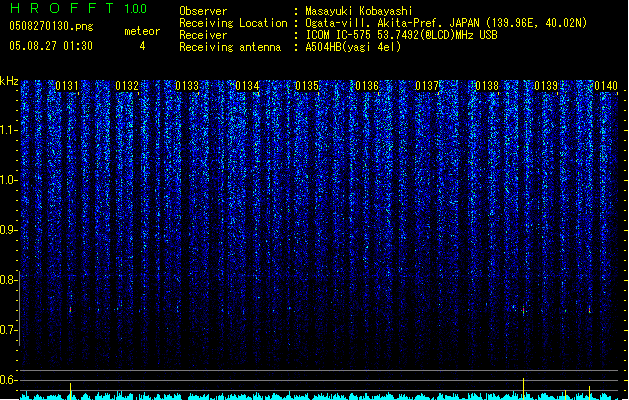
Task: Click ICOM IC-575 receiver details
Action: coord(401,35)
